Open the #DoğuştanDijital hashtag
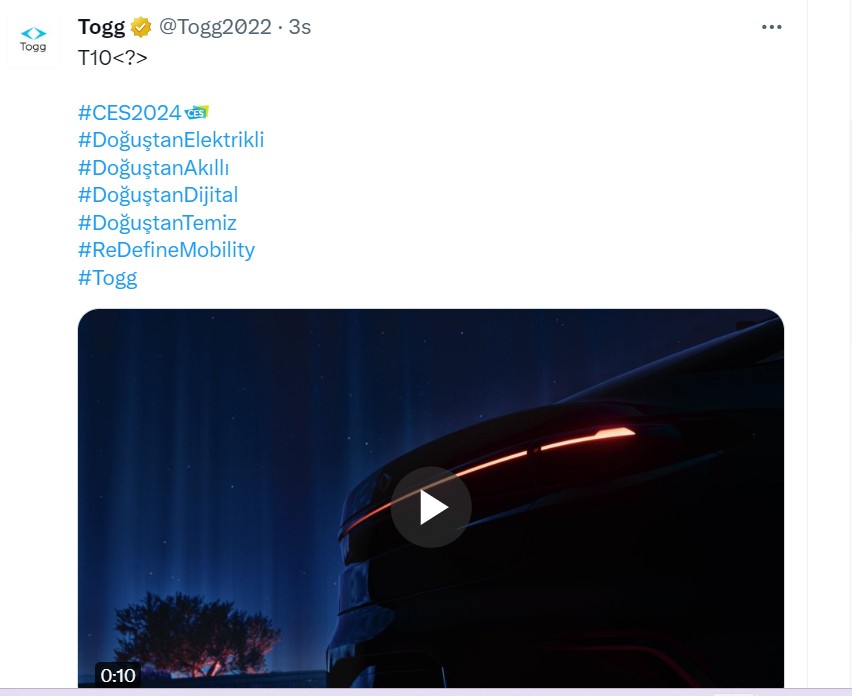The width and height of the screenshot is (852, 696). (157, 195)
